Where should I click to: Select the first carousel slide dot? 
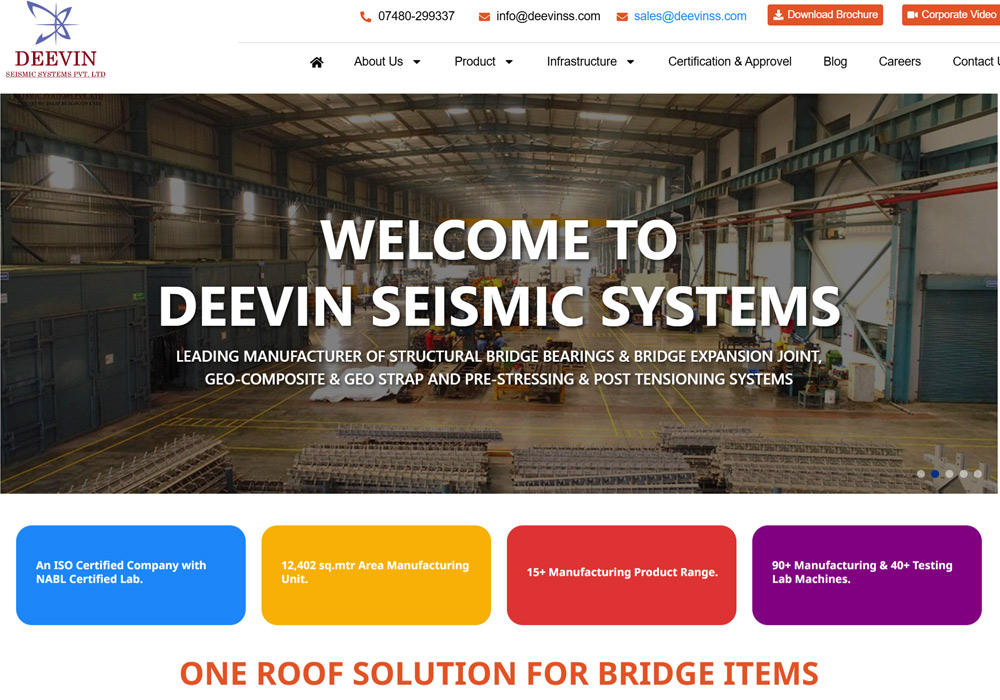(x=921, y=474)
